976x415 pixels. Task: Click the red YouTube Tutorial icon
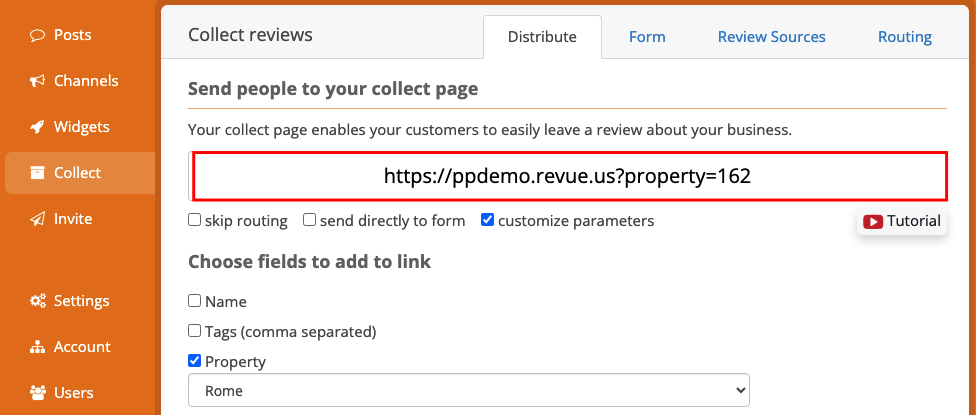[x=873, y=221]
